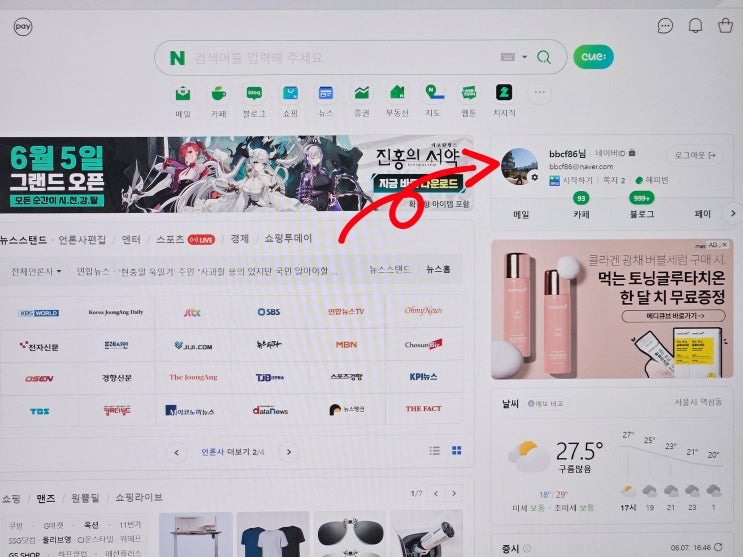Go to previous shopping page arrow
Image resolution: width=743 pixels, height=557 pixels.
436,493
